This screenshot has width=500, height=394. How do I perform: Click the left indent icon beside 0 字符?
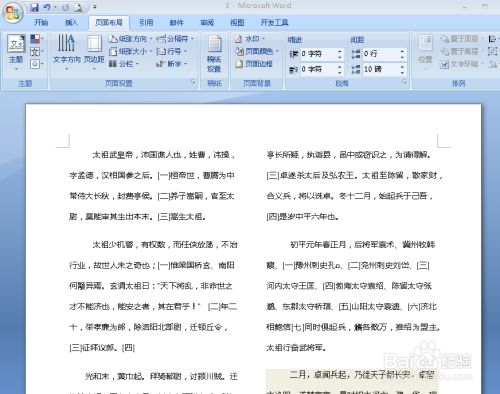293,54
